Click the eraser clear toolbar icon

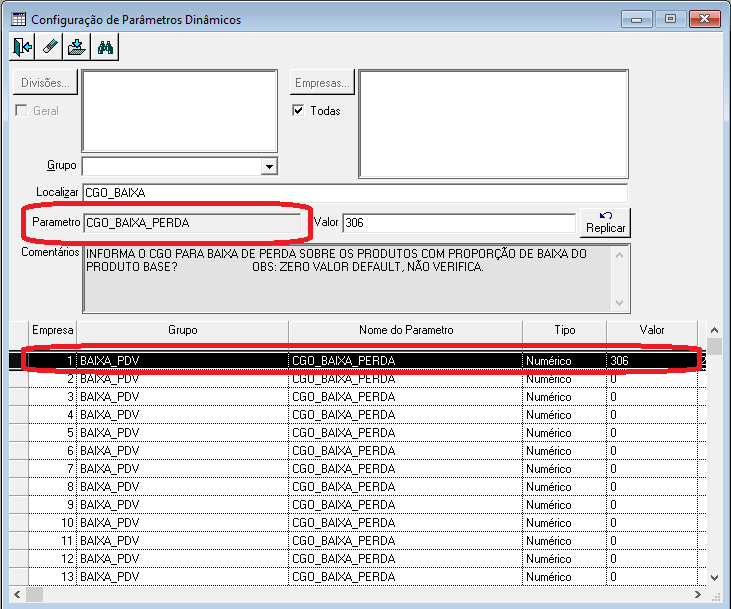tap(49, 47)
